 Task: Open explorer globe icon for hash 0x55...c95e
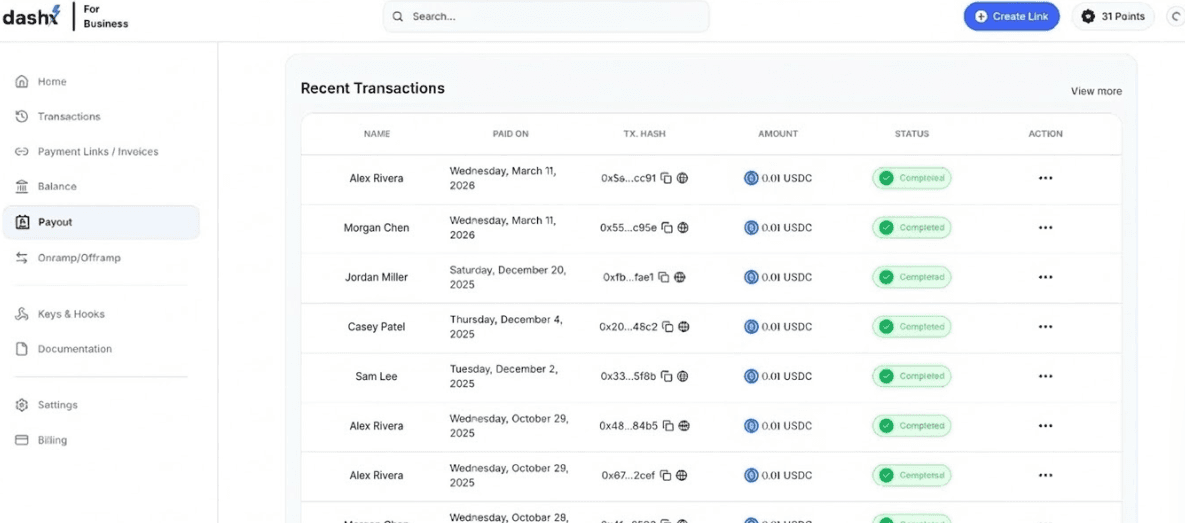683,228
